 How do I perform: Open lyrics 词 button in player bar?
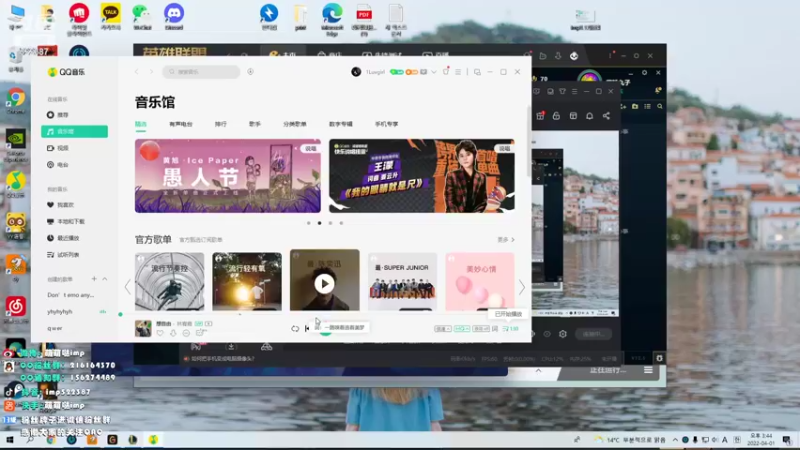pyautogui.click(x=495, y=329)
